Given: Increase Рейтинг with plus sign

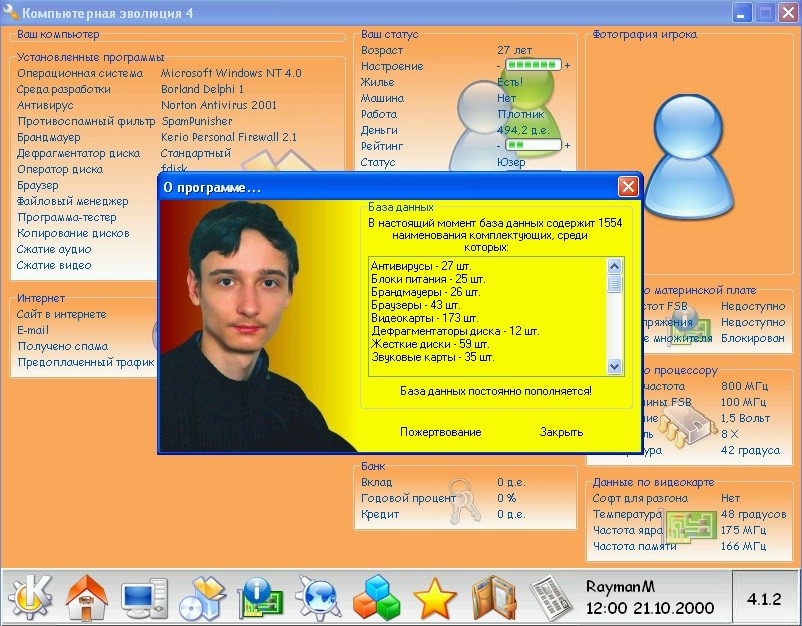Looking at the screenshot, I should [x=567, y=146].
